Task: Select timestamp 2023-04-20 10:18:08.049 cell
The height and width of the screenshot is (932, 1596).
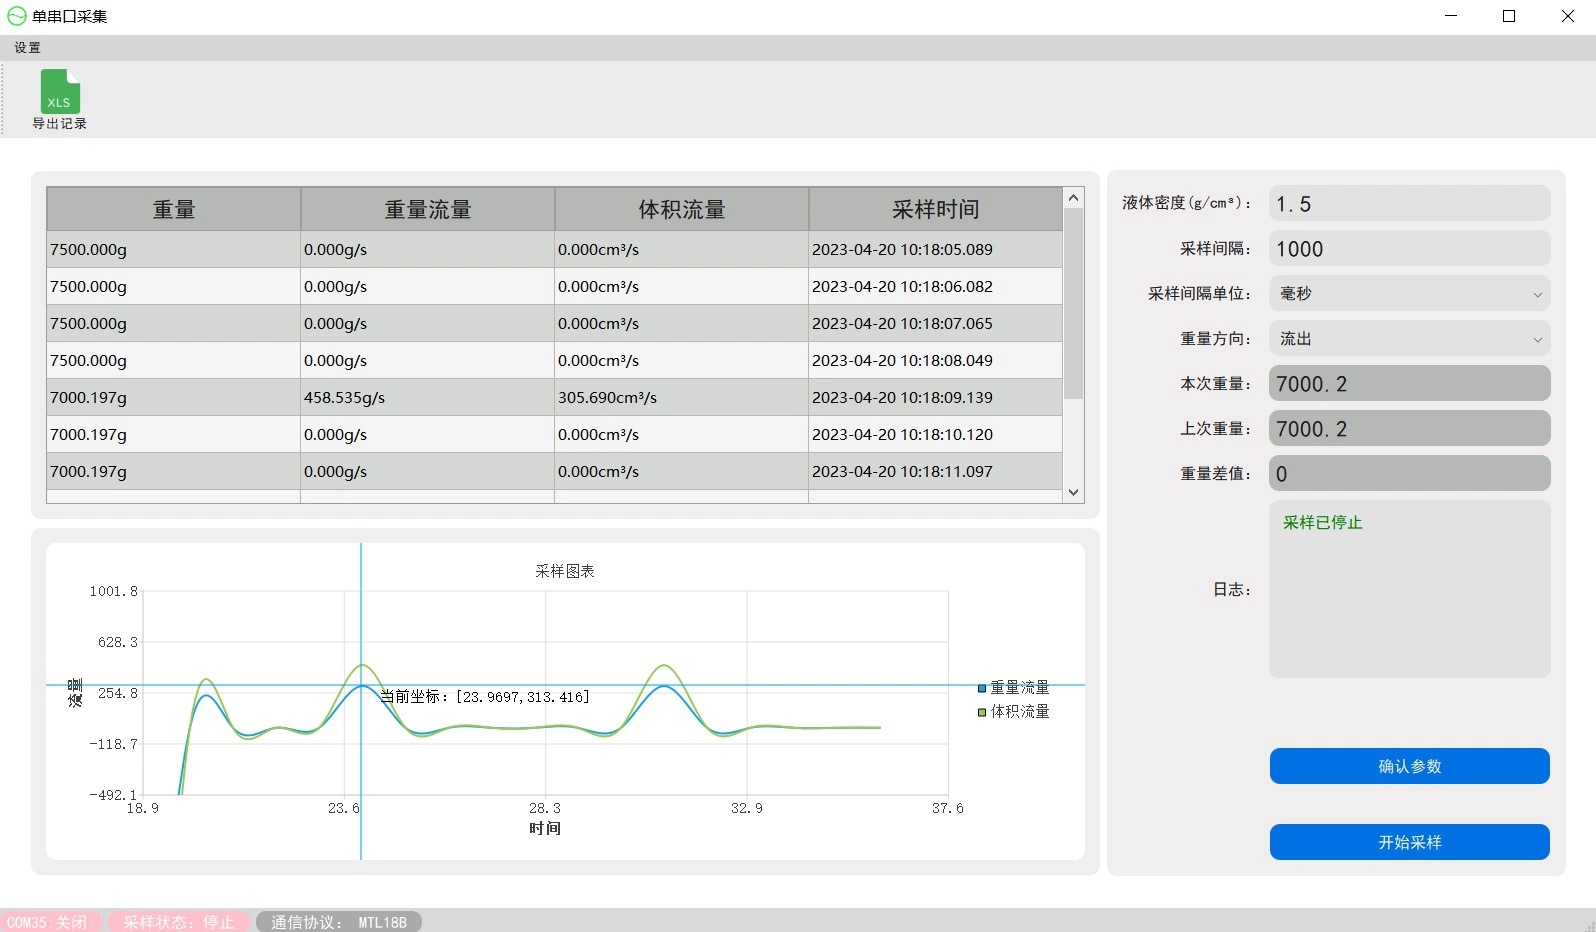Action: tap(935, 360)
